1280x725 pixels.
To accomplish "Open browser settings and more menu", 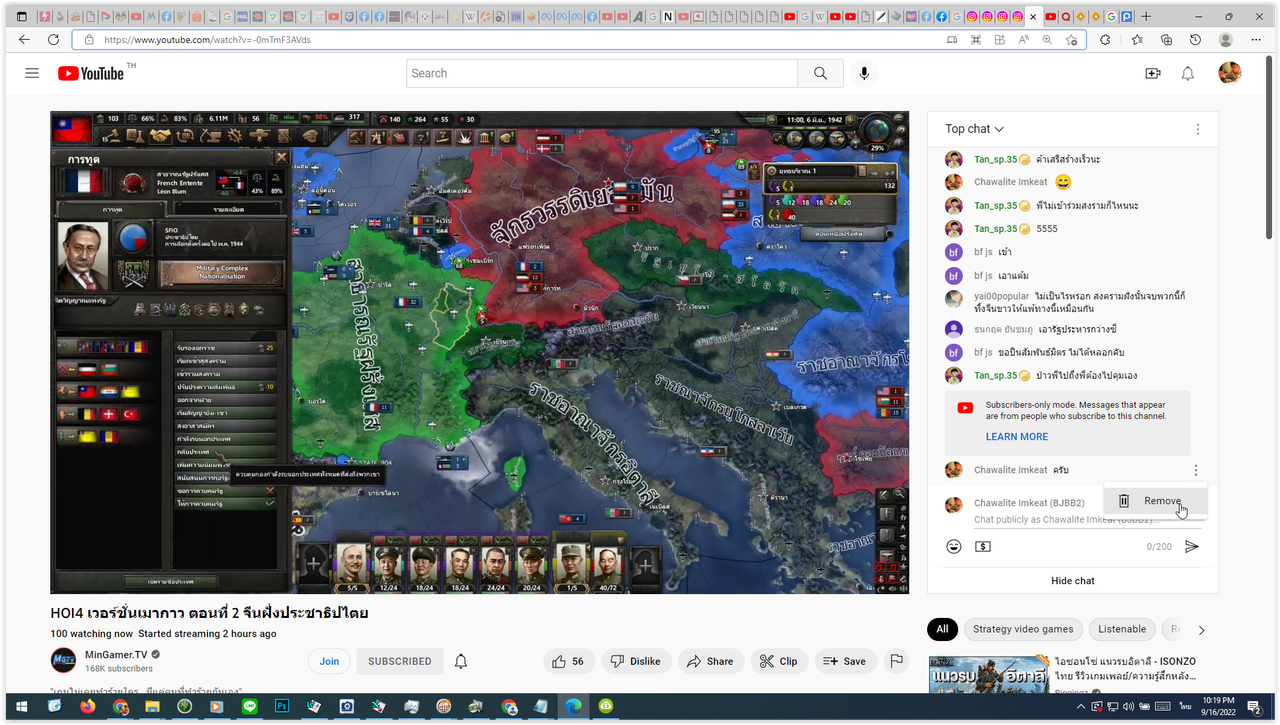I will (1256, 40).
